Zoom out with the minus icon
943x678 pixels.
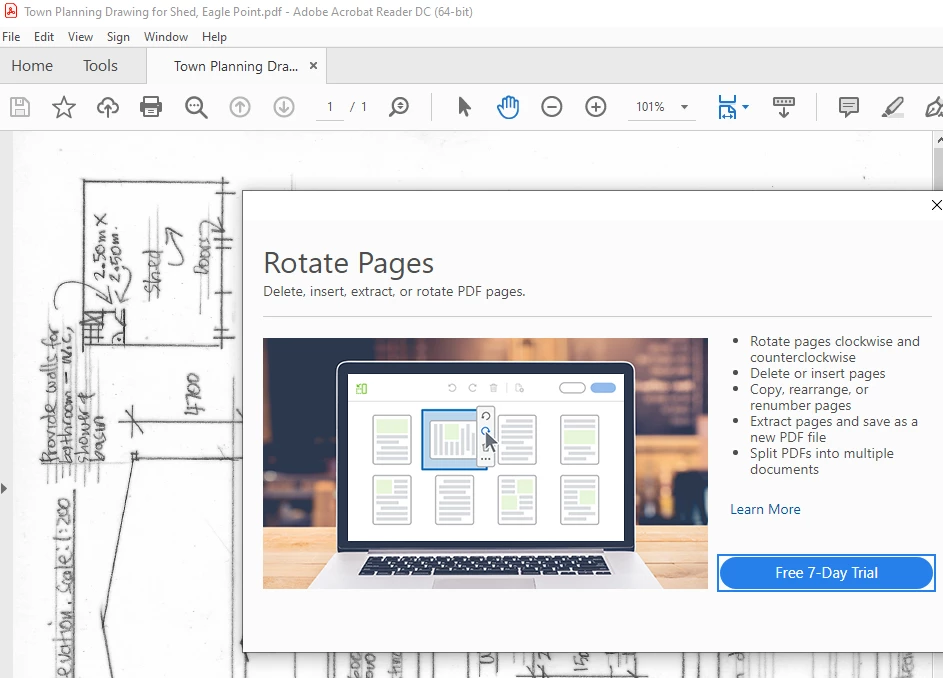pos(551,107)
